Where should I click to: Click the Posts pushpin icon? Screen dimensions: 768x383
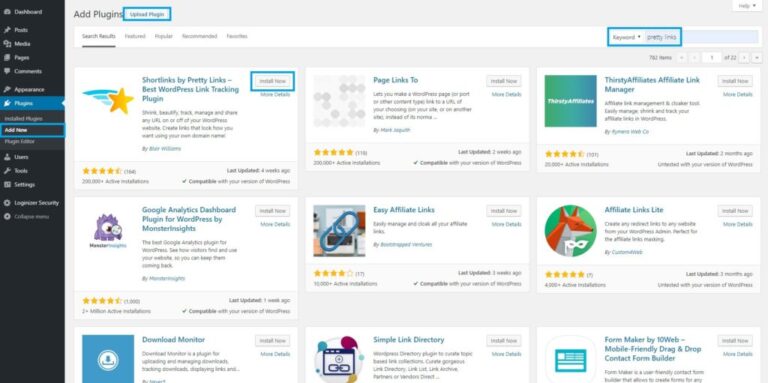coord(7,30)
